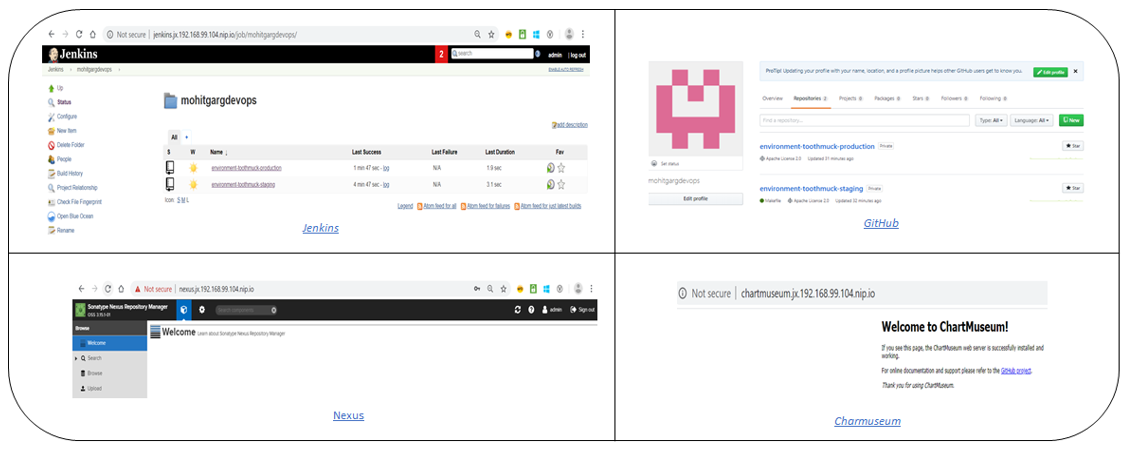This screenshot has height=449, width=1128.
Task: Click the add description link in Jenkins
Action: [571, 125]
